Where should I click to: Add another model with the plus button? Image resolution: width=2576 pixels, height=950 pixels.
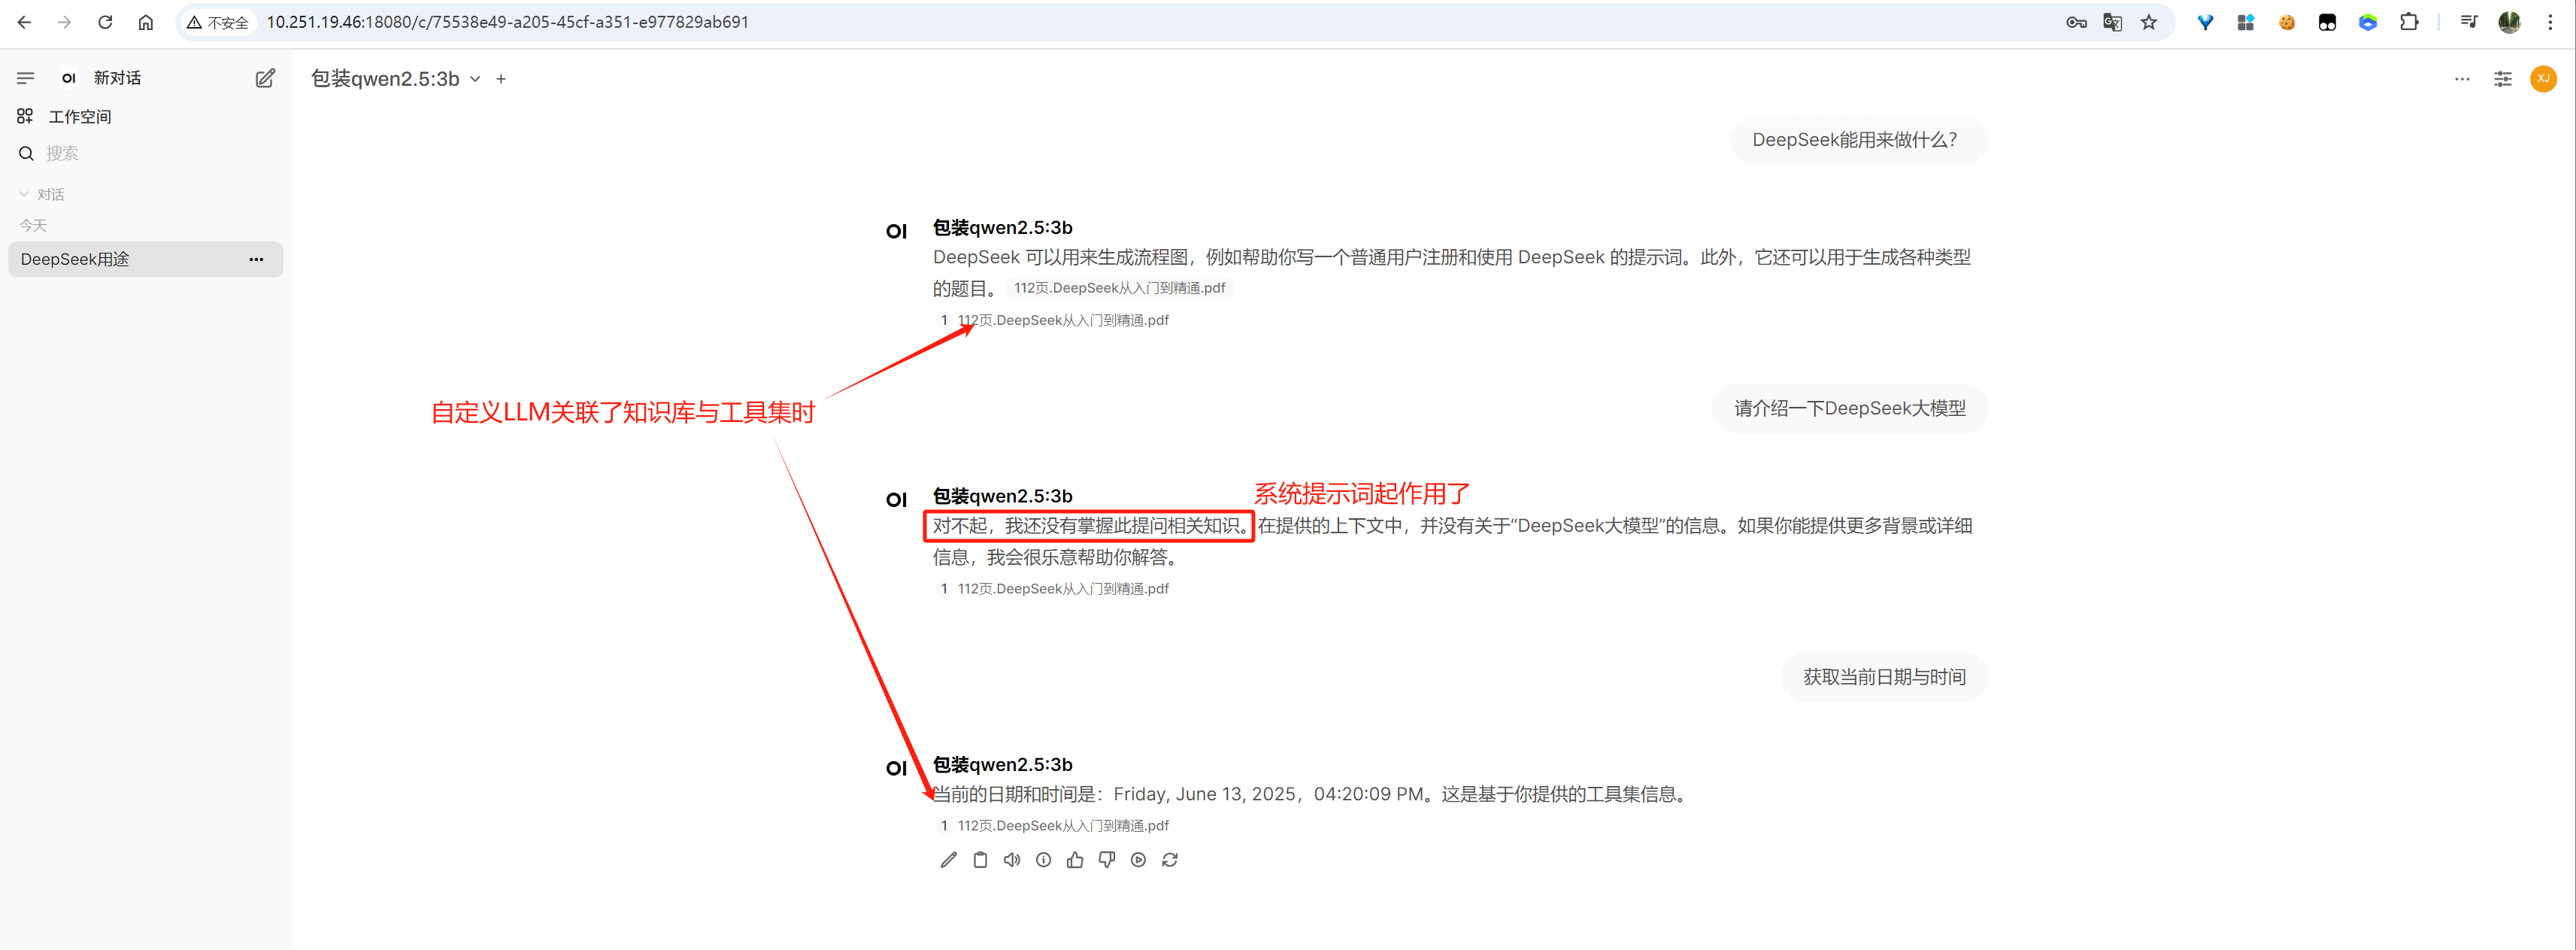[x=501, y=79]
